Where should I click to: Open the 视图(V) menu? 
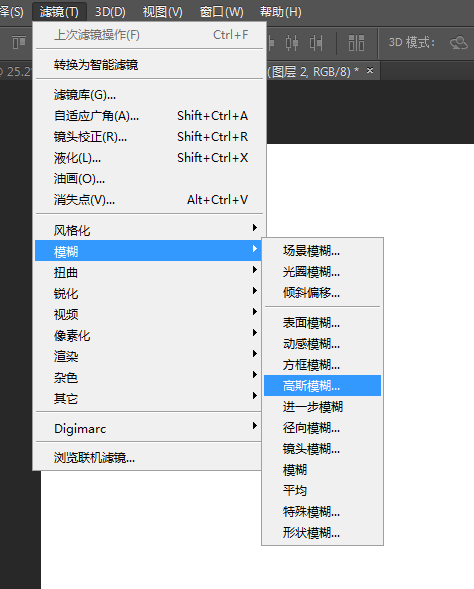(x=162, y=12)
